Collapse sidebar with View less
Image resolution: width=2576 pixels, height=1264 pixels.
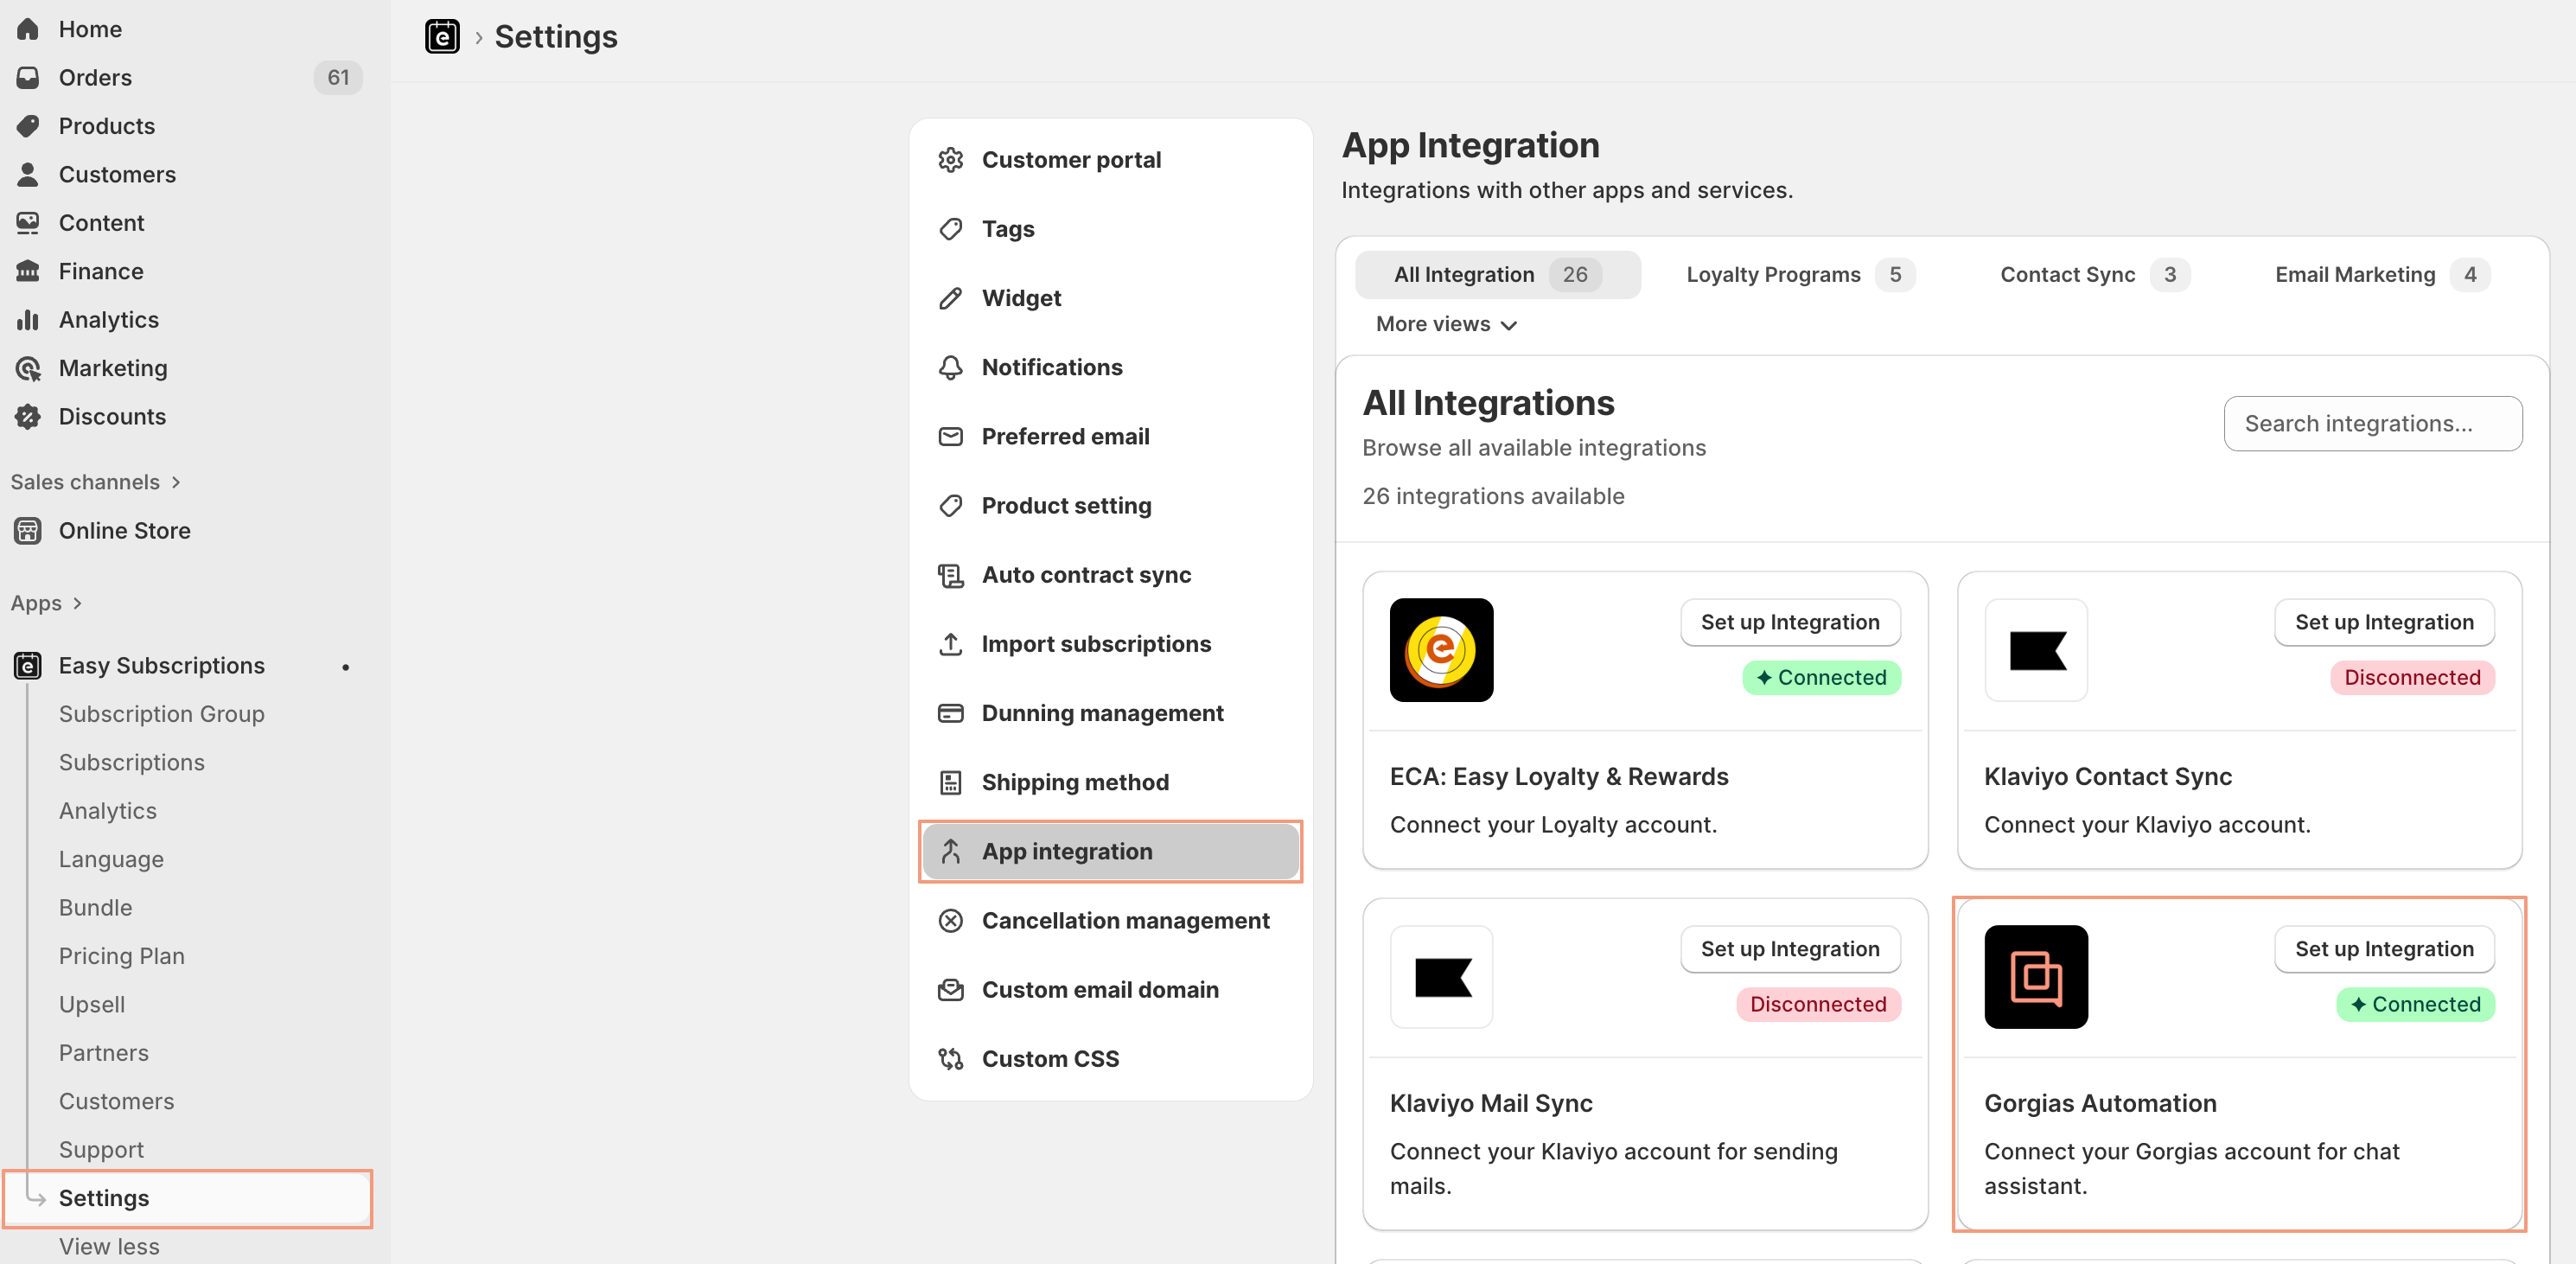pos(109,1246)
